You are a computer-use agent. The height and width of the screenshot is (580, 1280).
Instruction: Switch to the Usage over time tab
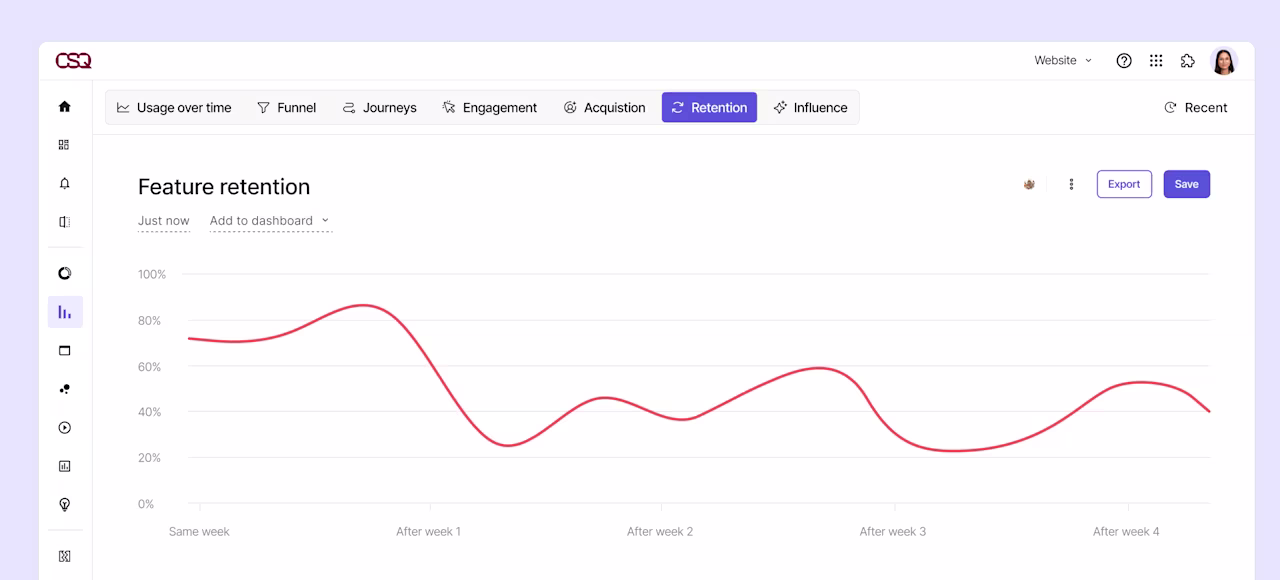(174, 108)
